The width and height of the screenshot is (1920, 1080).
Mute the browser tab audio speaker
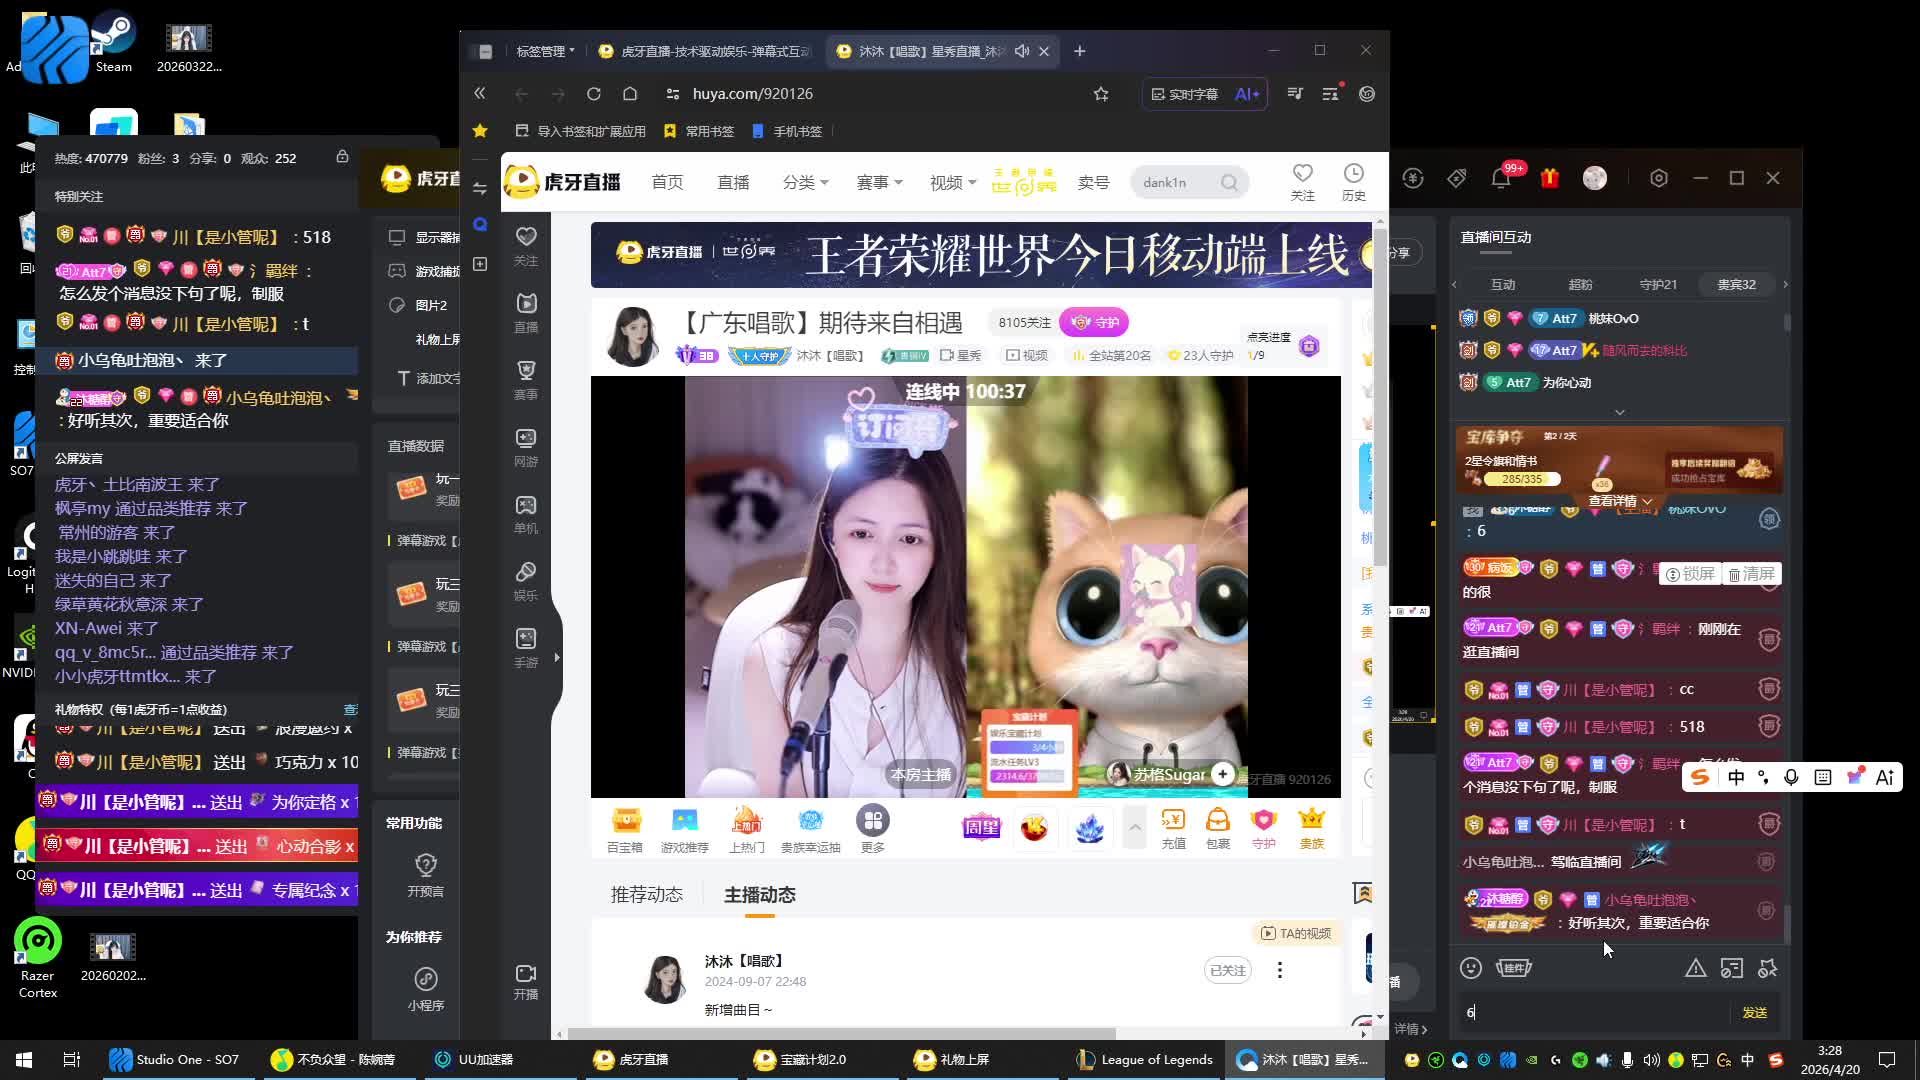point(1021,51)
